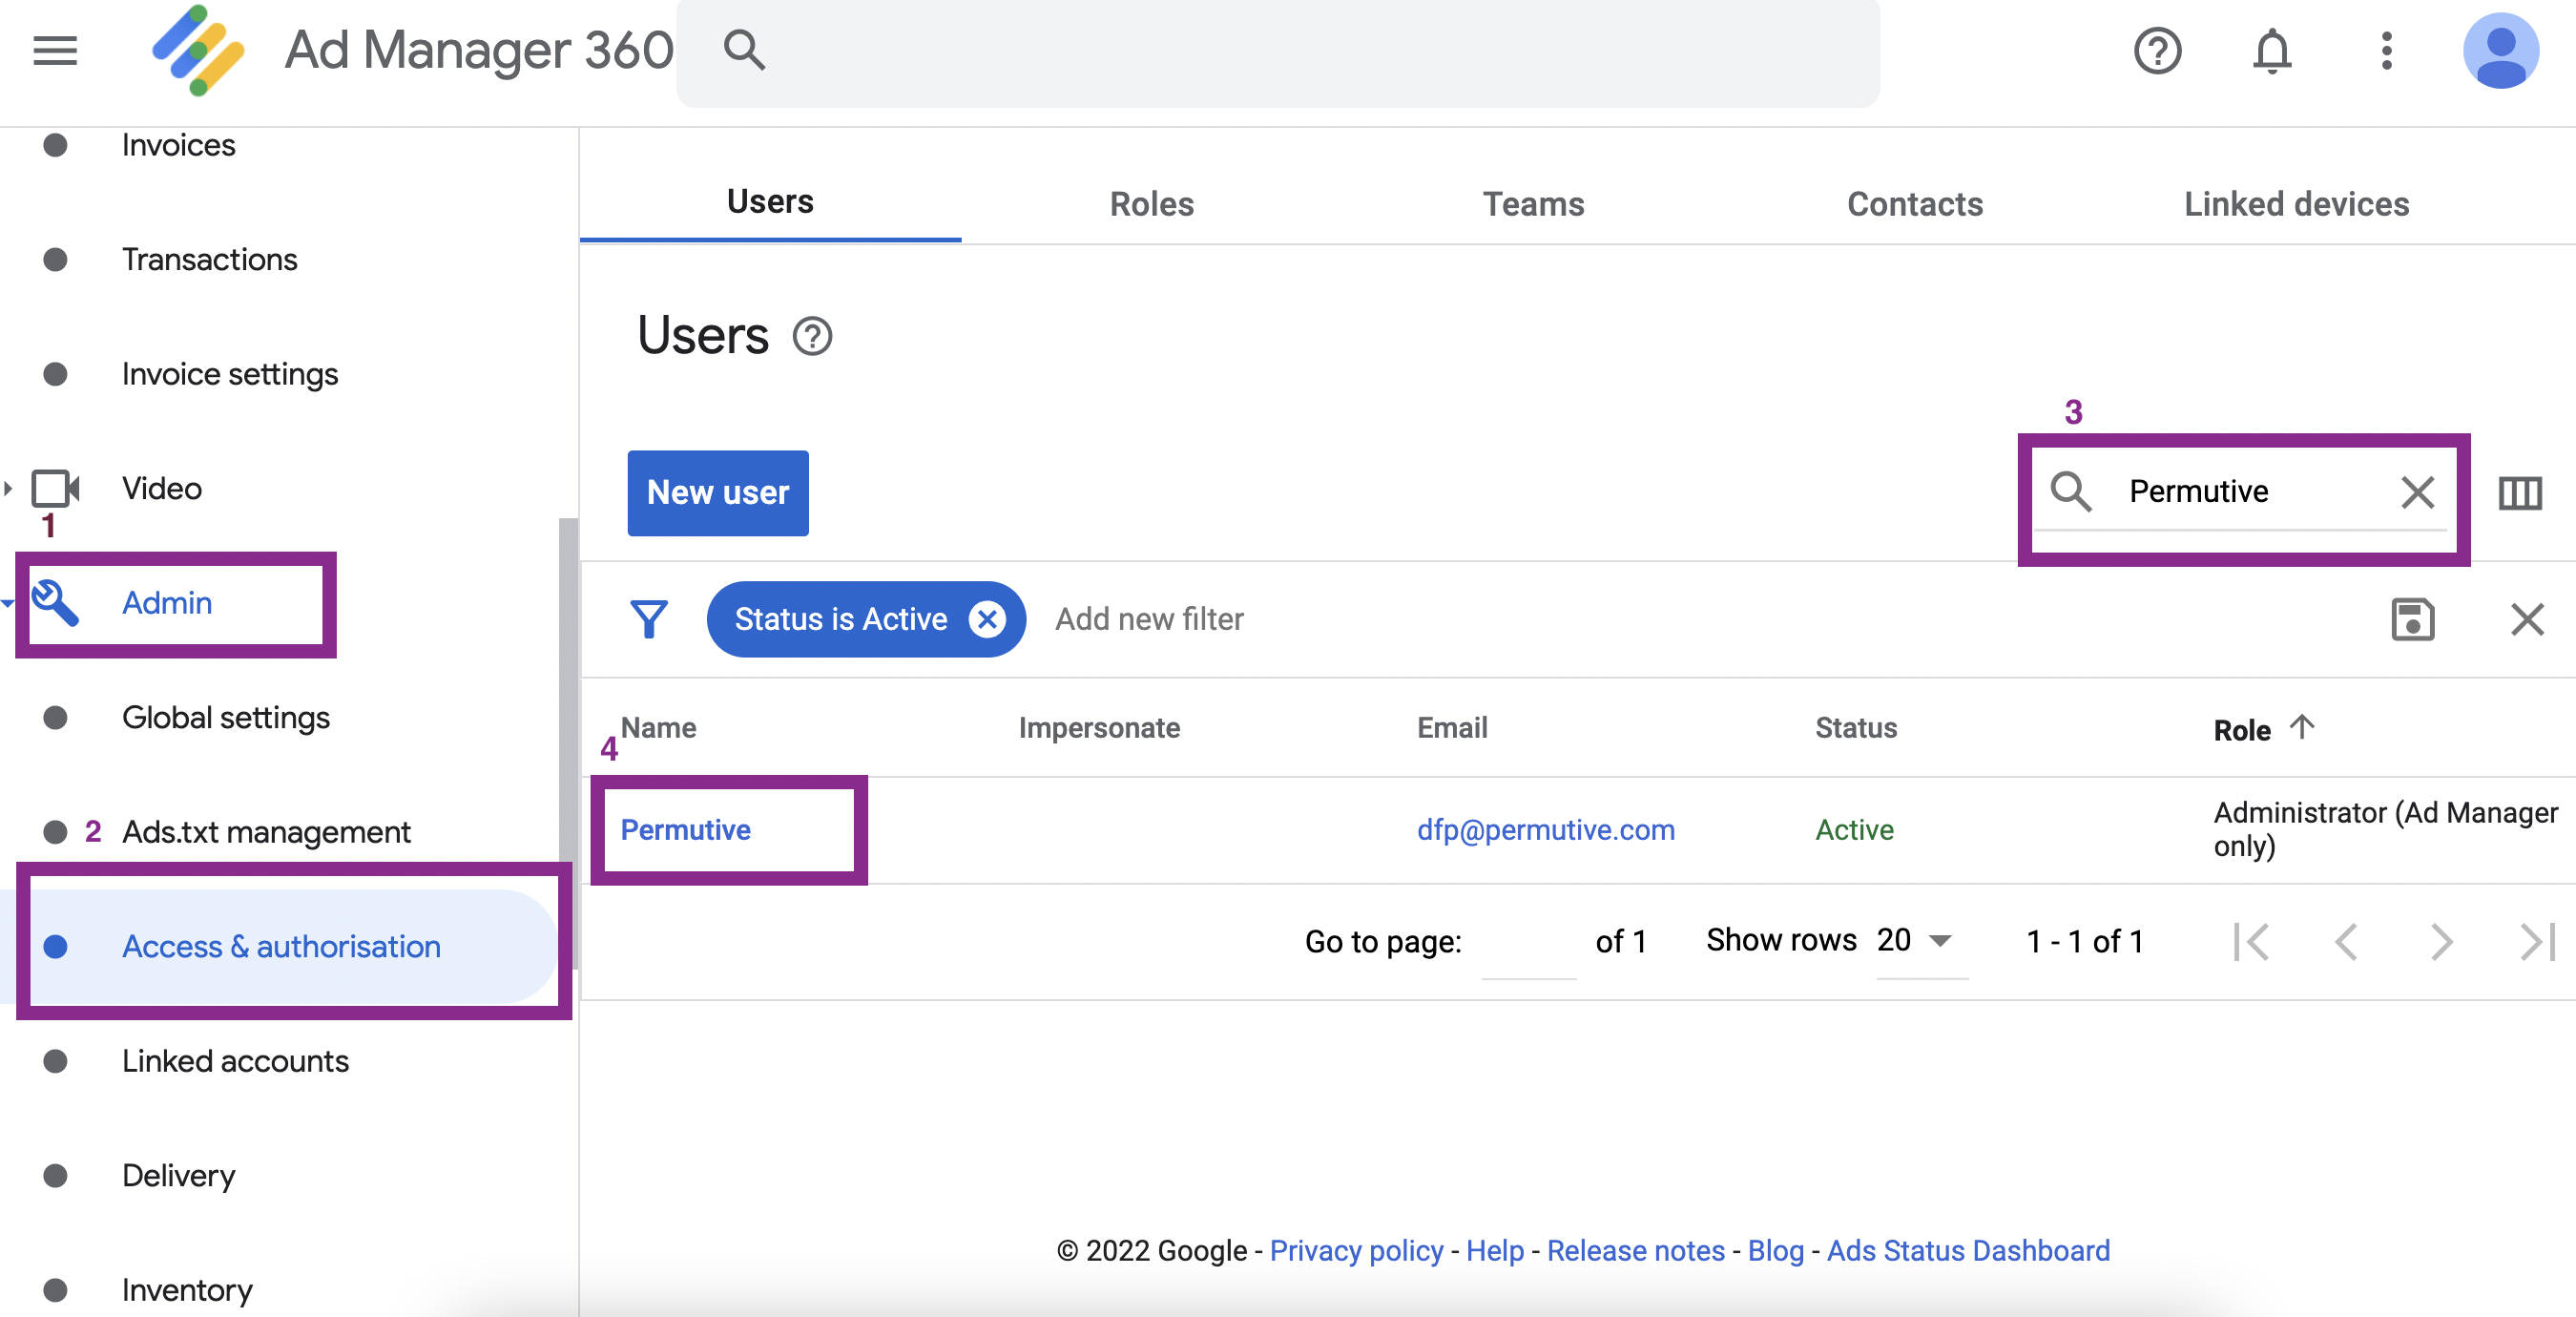Open Inventory in the sidebar

[x=187, y=1290]
